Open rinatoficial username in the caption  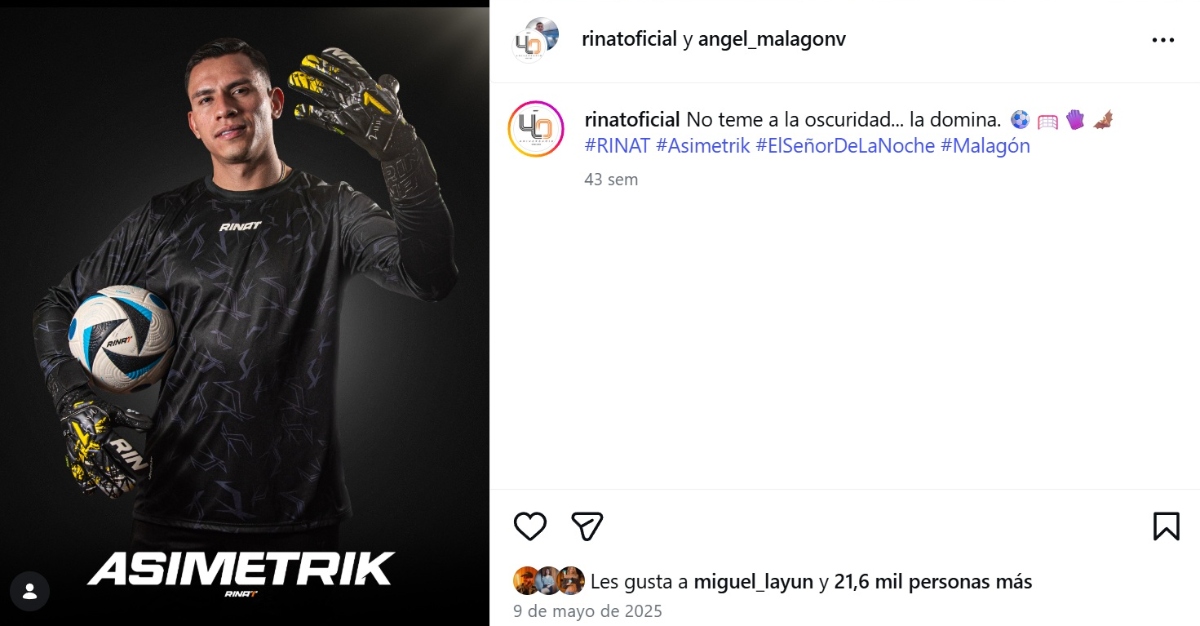tap(632, 119)
